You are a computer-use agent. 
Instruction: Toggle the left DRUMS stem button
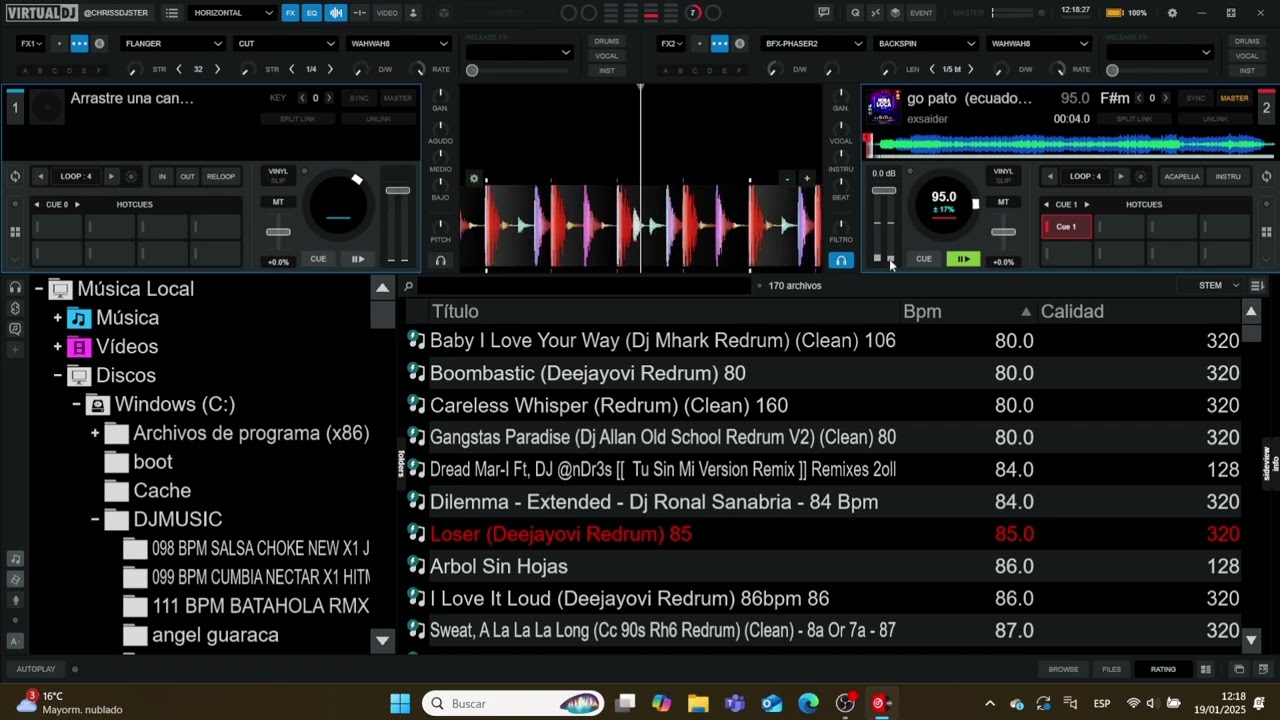(x=607, y=41)
